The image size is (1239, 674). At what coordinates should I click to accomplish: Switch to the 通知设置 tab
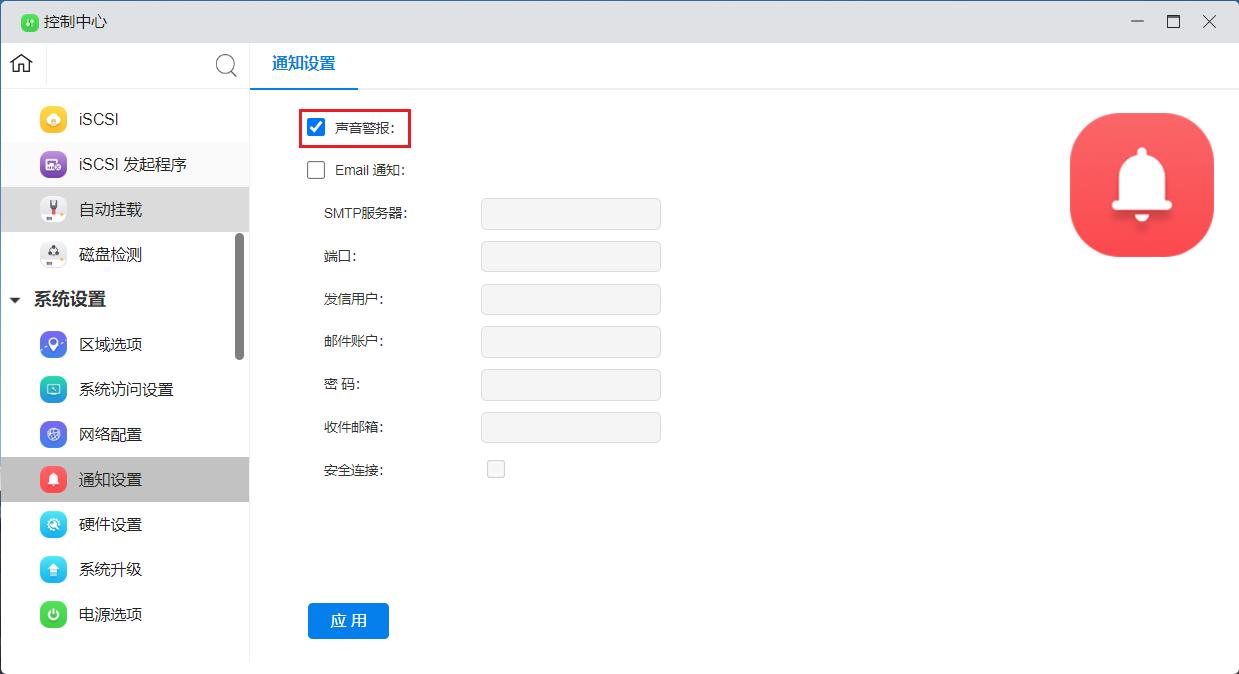(303, 64)
